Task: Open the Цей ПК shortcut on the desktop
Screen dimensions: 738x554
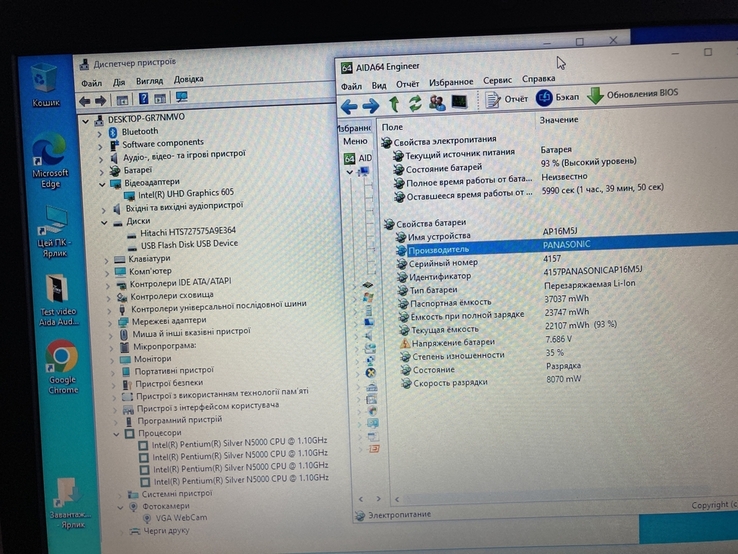Action: (x=54, y=232)
